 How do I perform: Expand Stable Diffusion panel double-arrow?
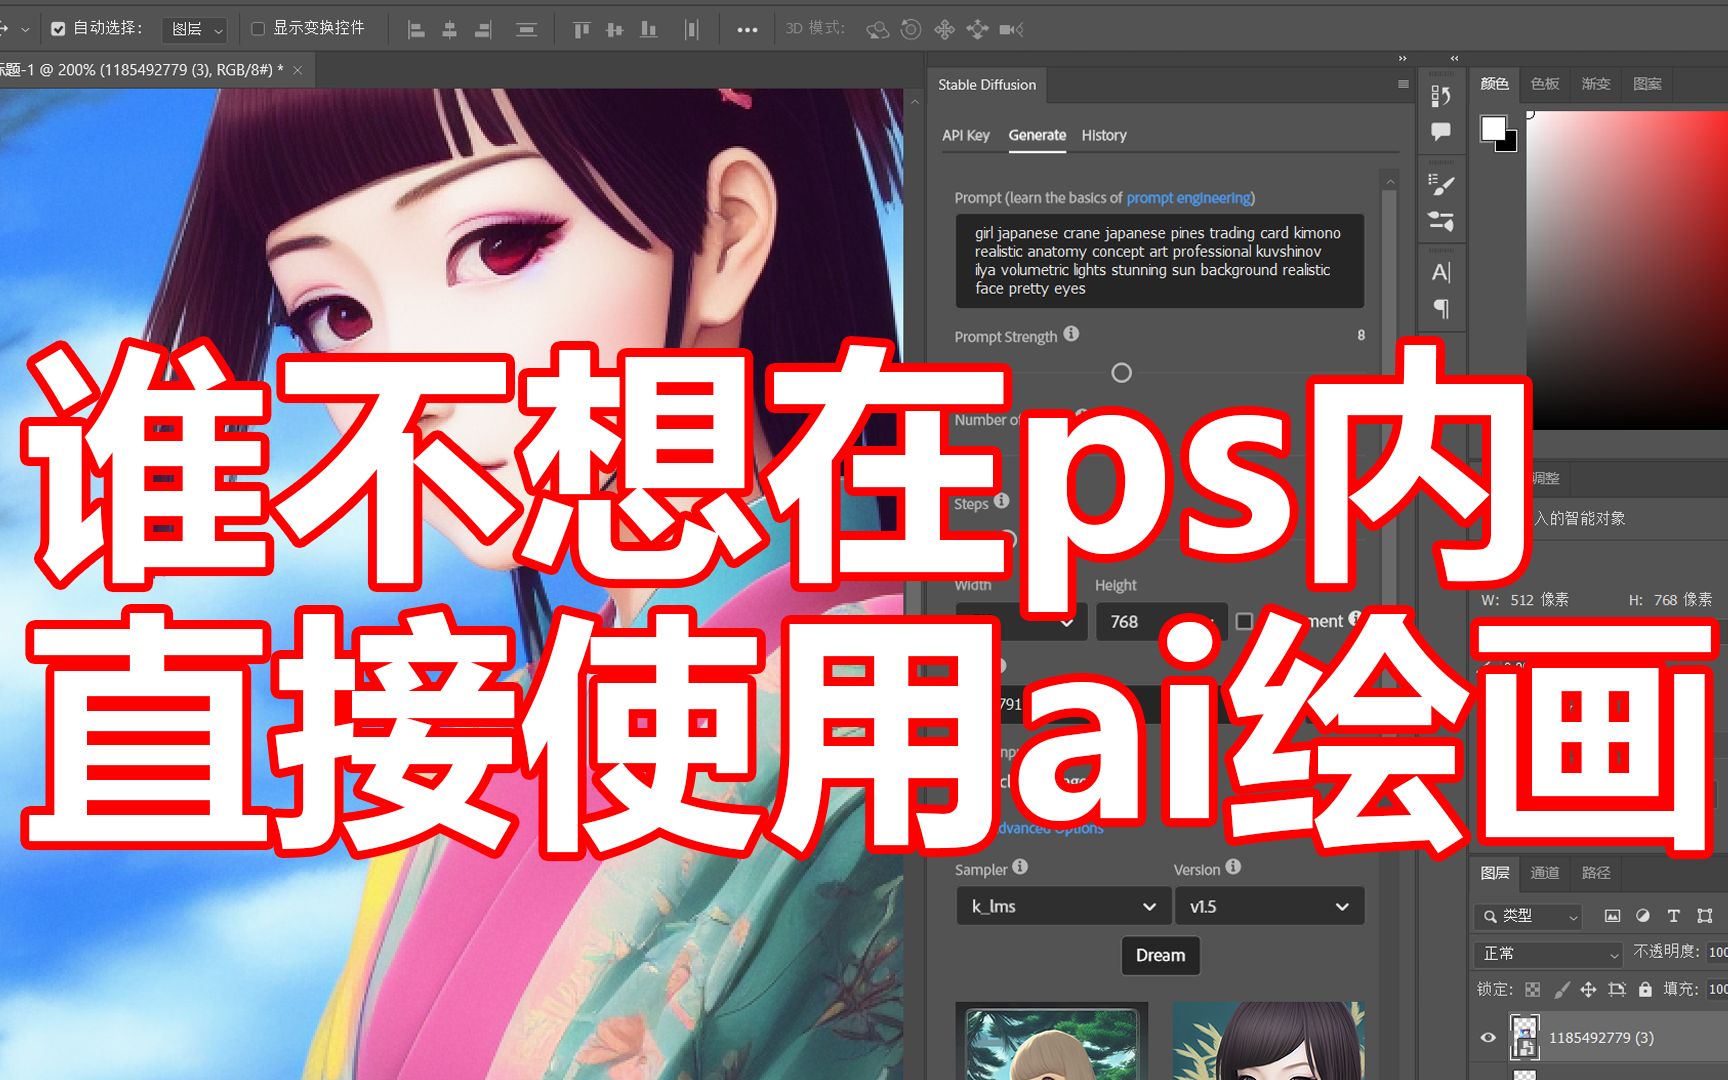(1402, 59)
